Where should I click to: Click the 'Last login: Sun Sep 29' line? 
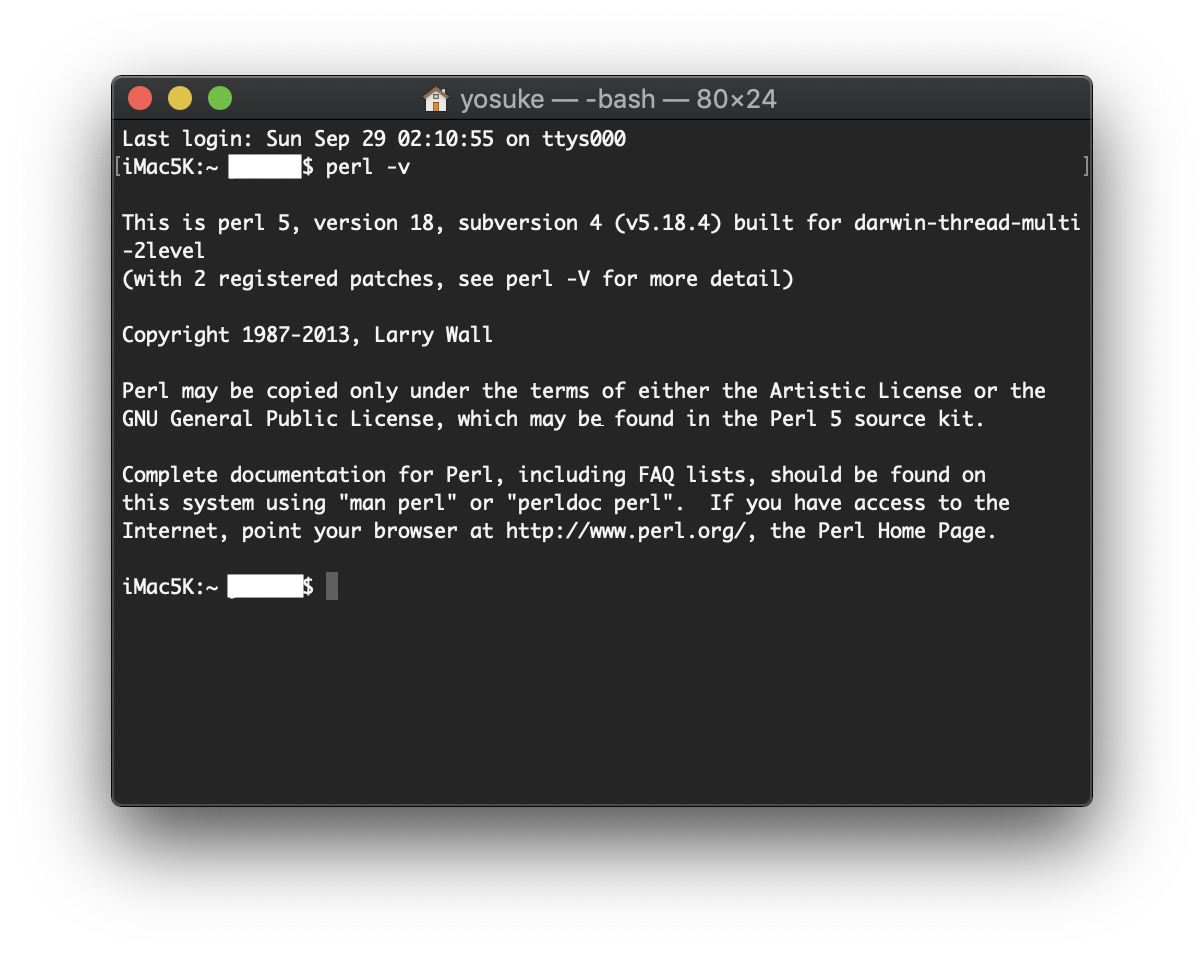374,139
